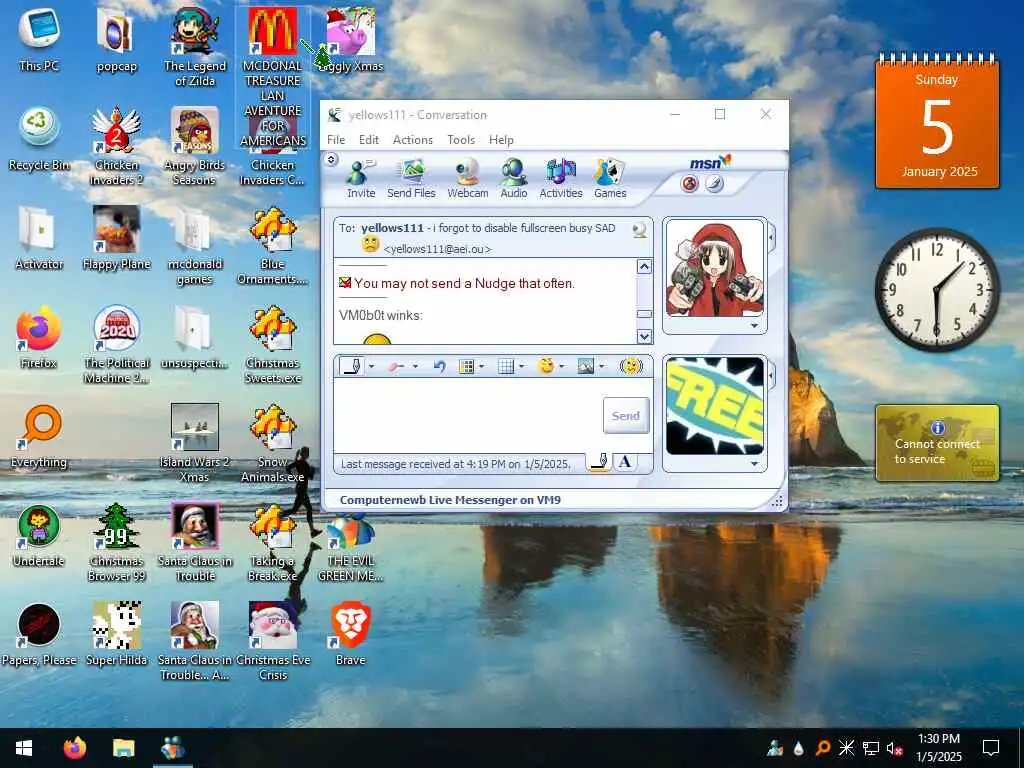Click the yellows111 contact name
Image resolution: width=1024 pixels, height=768 pixels.
click(x=392, y=228)
